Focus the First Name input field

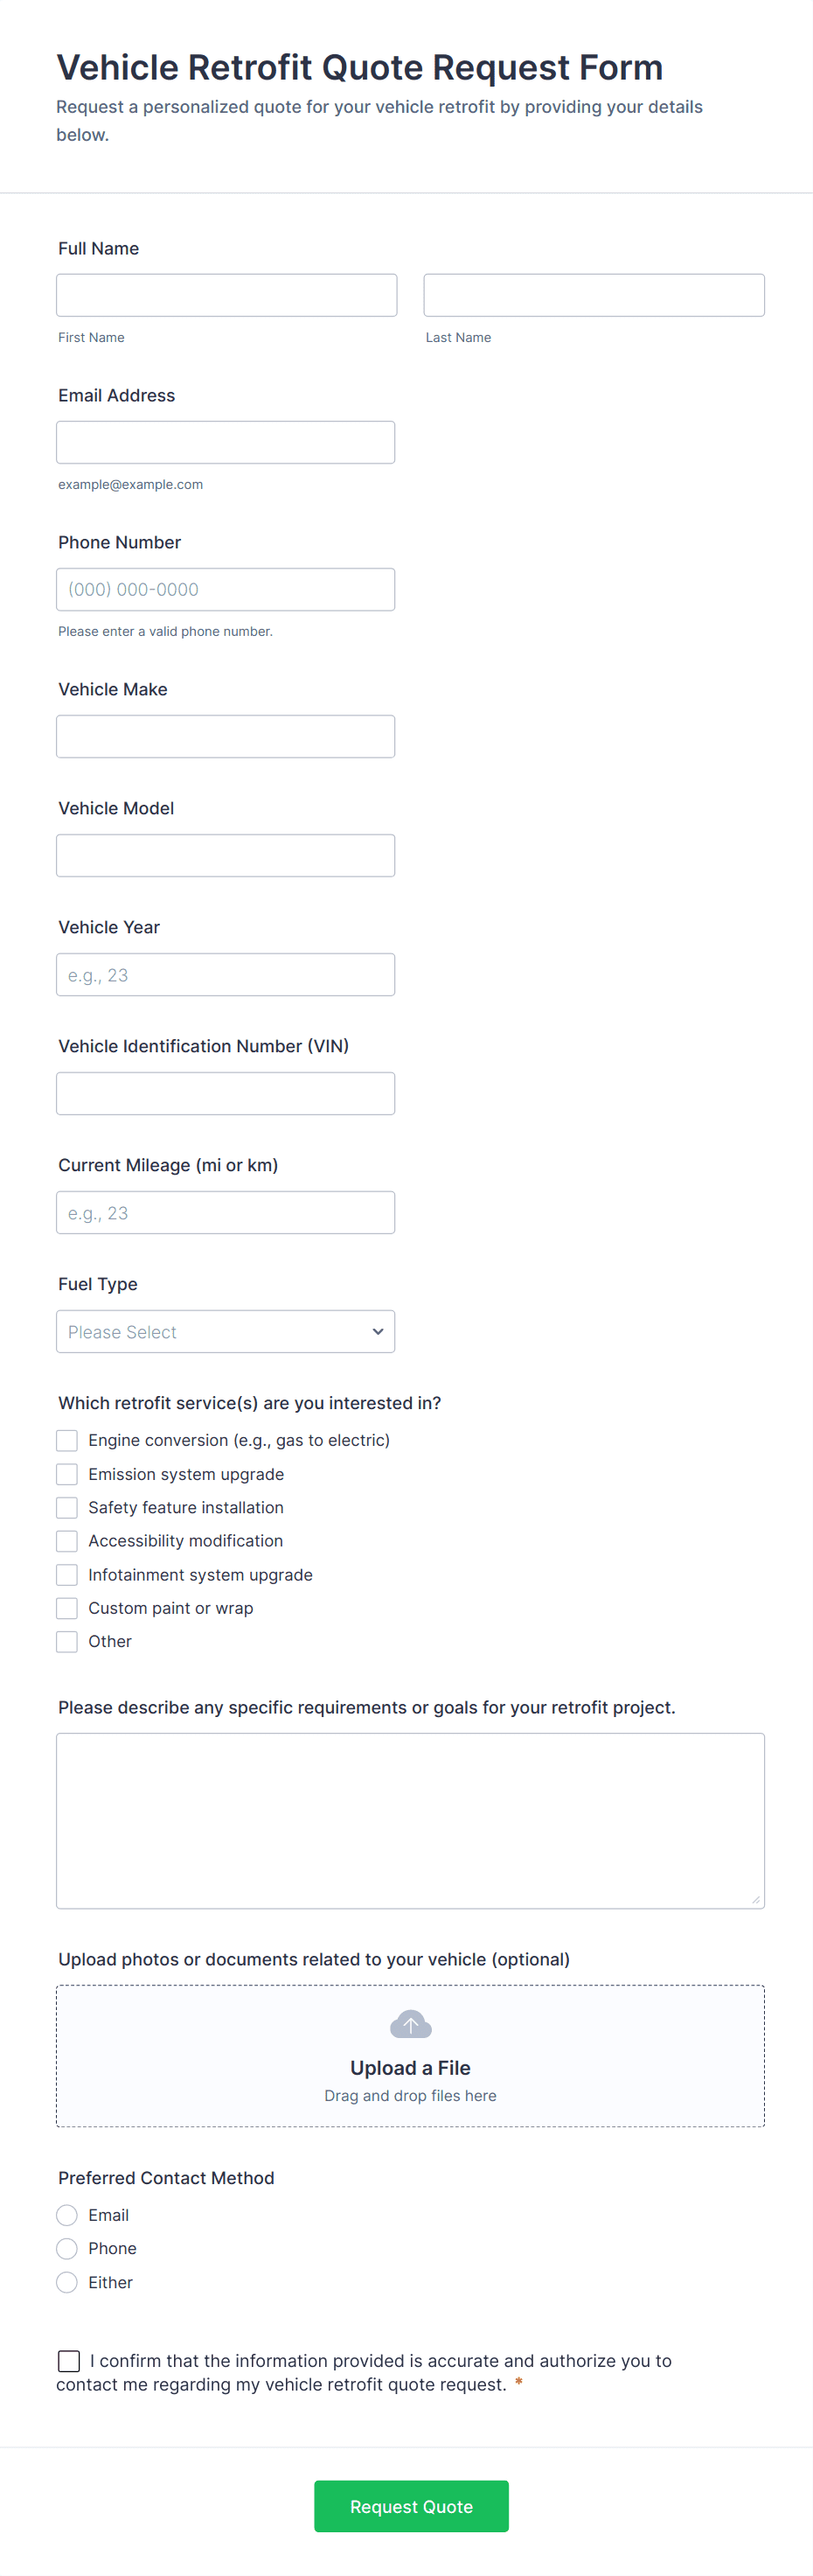[x=226, y=295]
